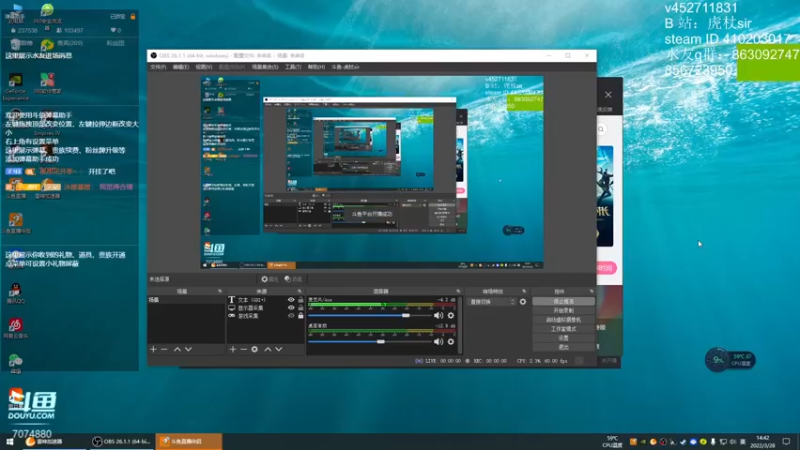Pop out the sources dock panel
This screenshot has height=450, width=800.
(299, 291)
